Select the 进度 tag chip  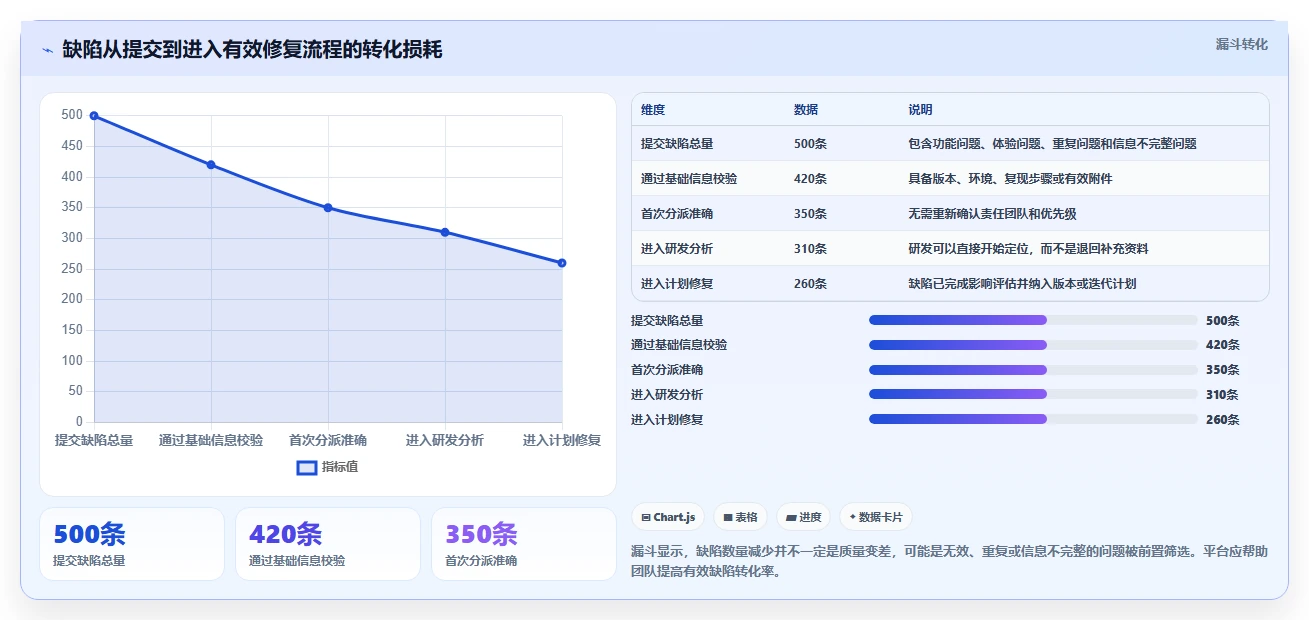(804, 517)
